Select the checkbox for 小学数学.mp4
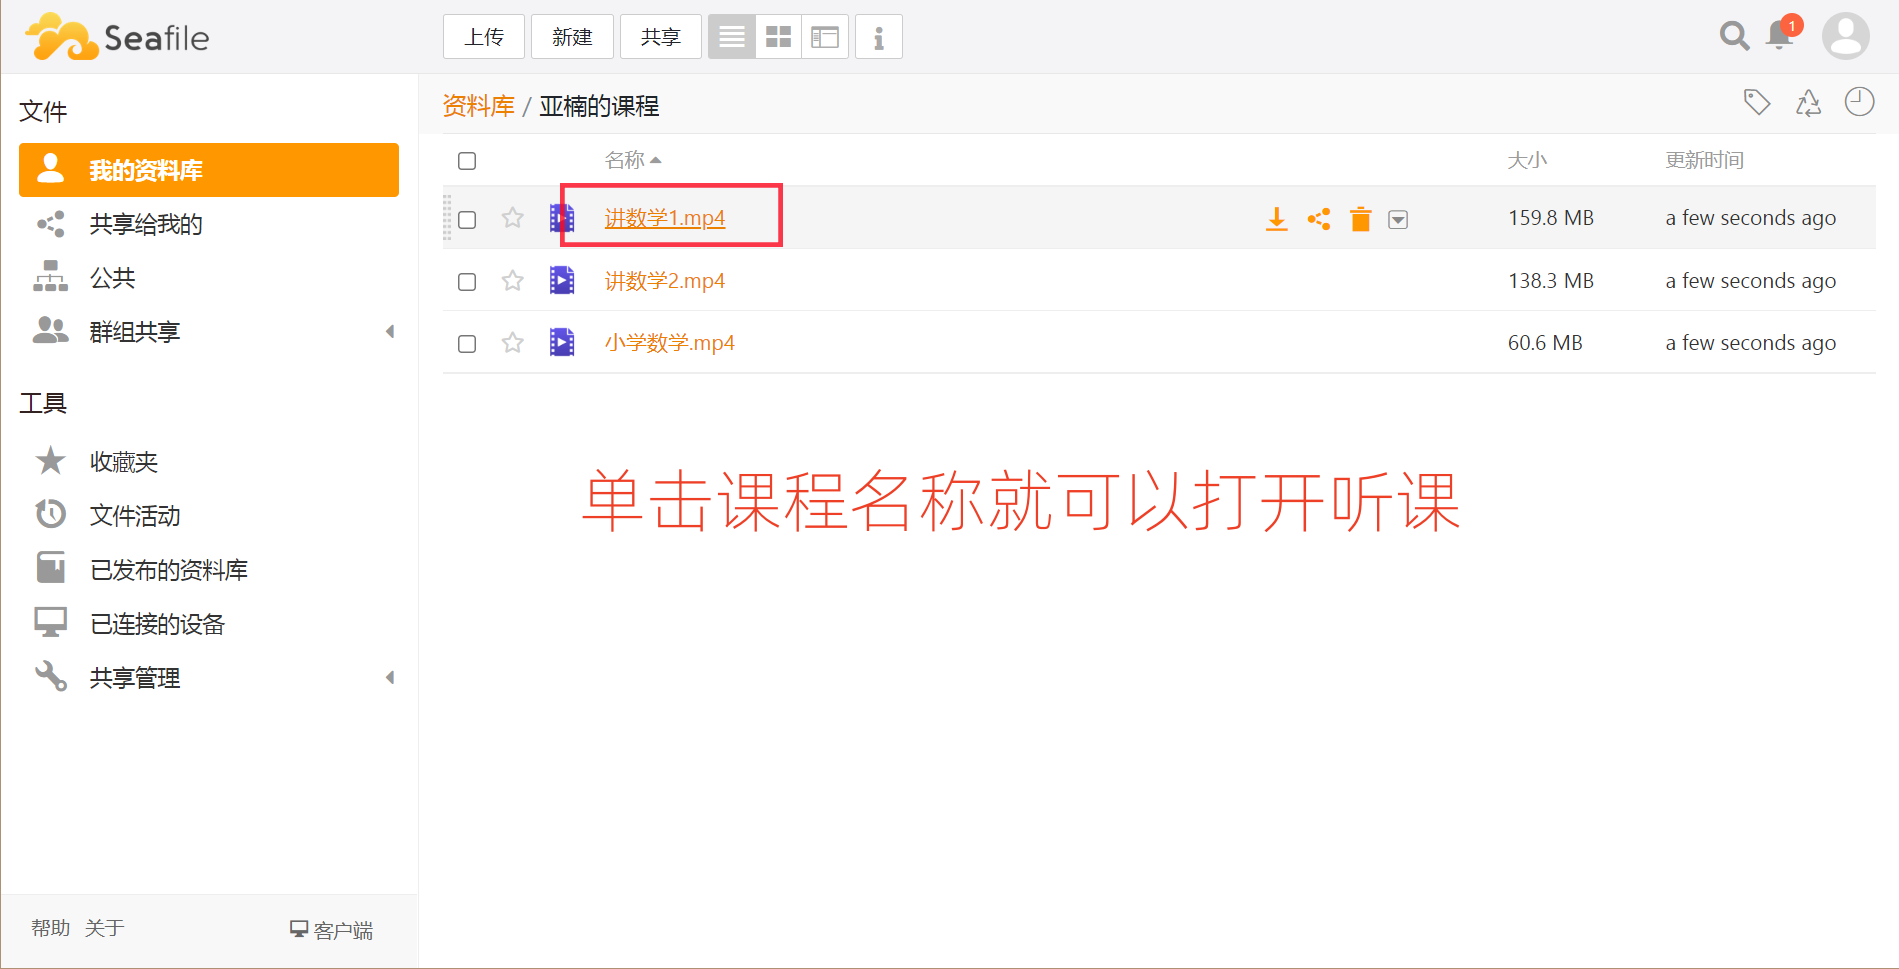The height and width of the screenshot is (969, 1899). click(467, 344)
